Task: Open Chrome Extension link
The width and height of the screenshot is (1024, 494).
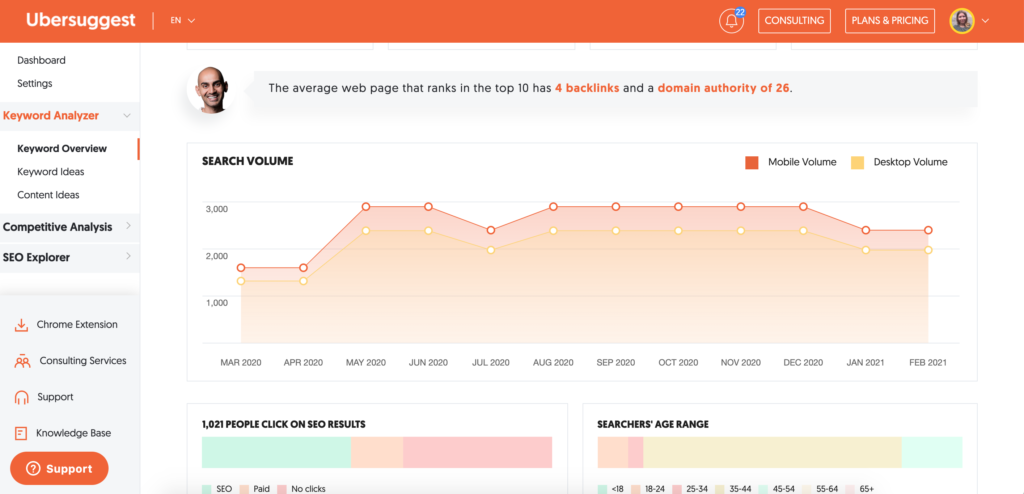Action: click(x=77, y=325)
